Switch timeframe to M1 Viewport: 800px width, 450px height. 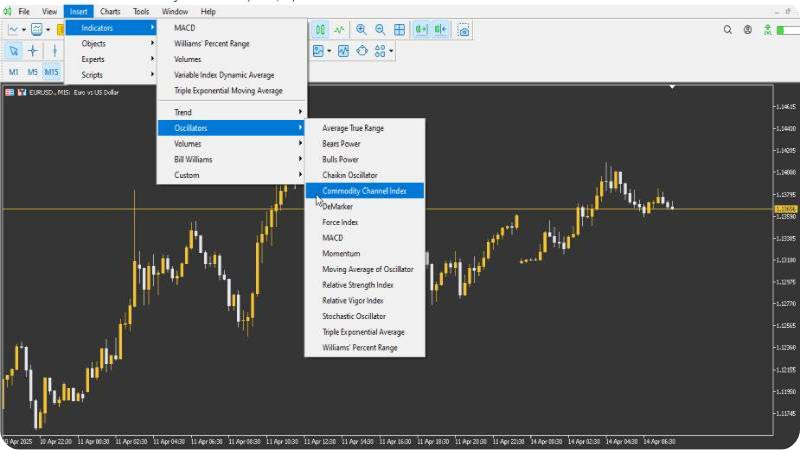[14, 72]
